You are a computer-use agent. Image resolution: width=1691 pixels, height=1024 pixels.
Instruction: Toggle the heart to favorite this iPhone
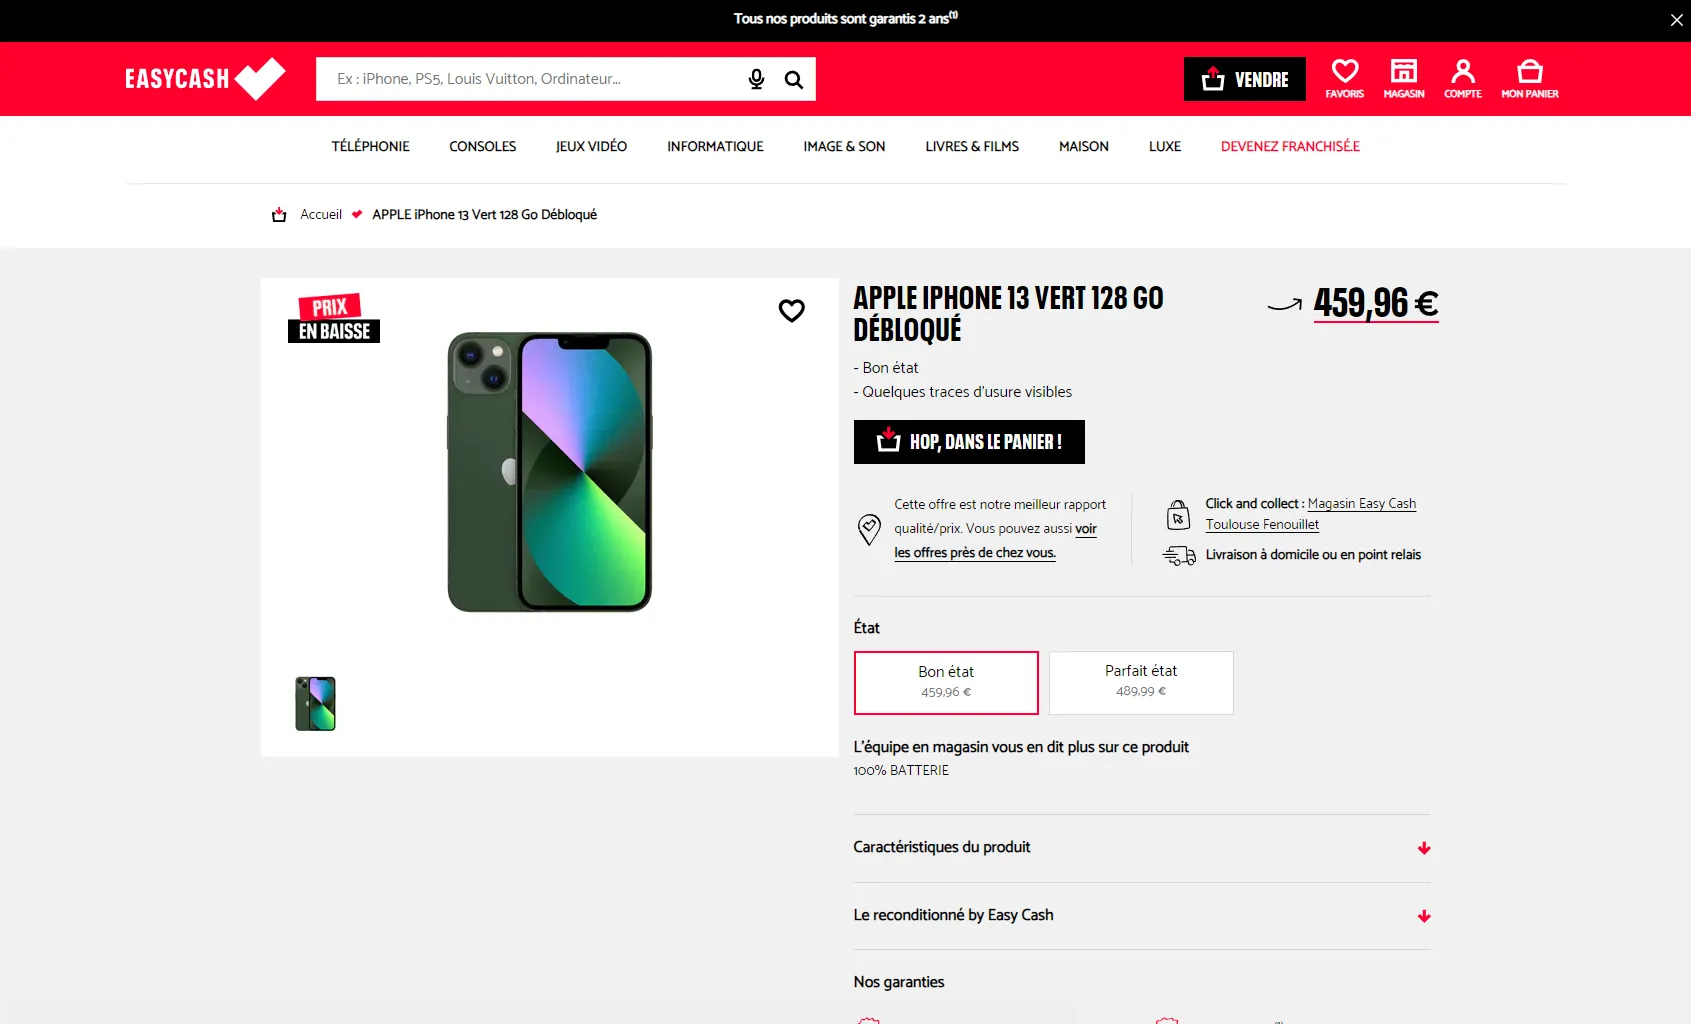[791, 310]
